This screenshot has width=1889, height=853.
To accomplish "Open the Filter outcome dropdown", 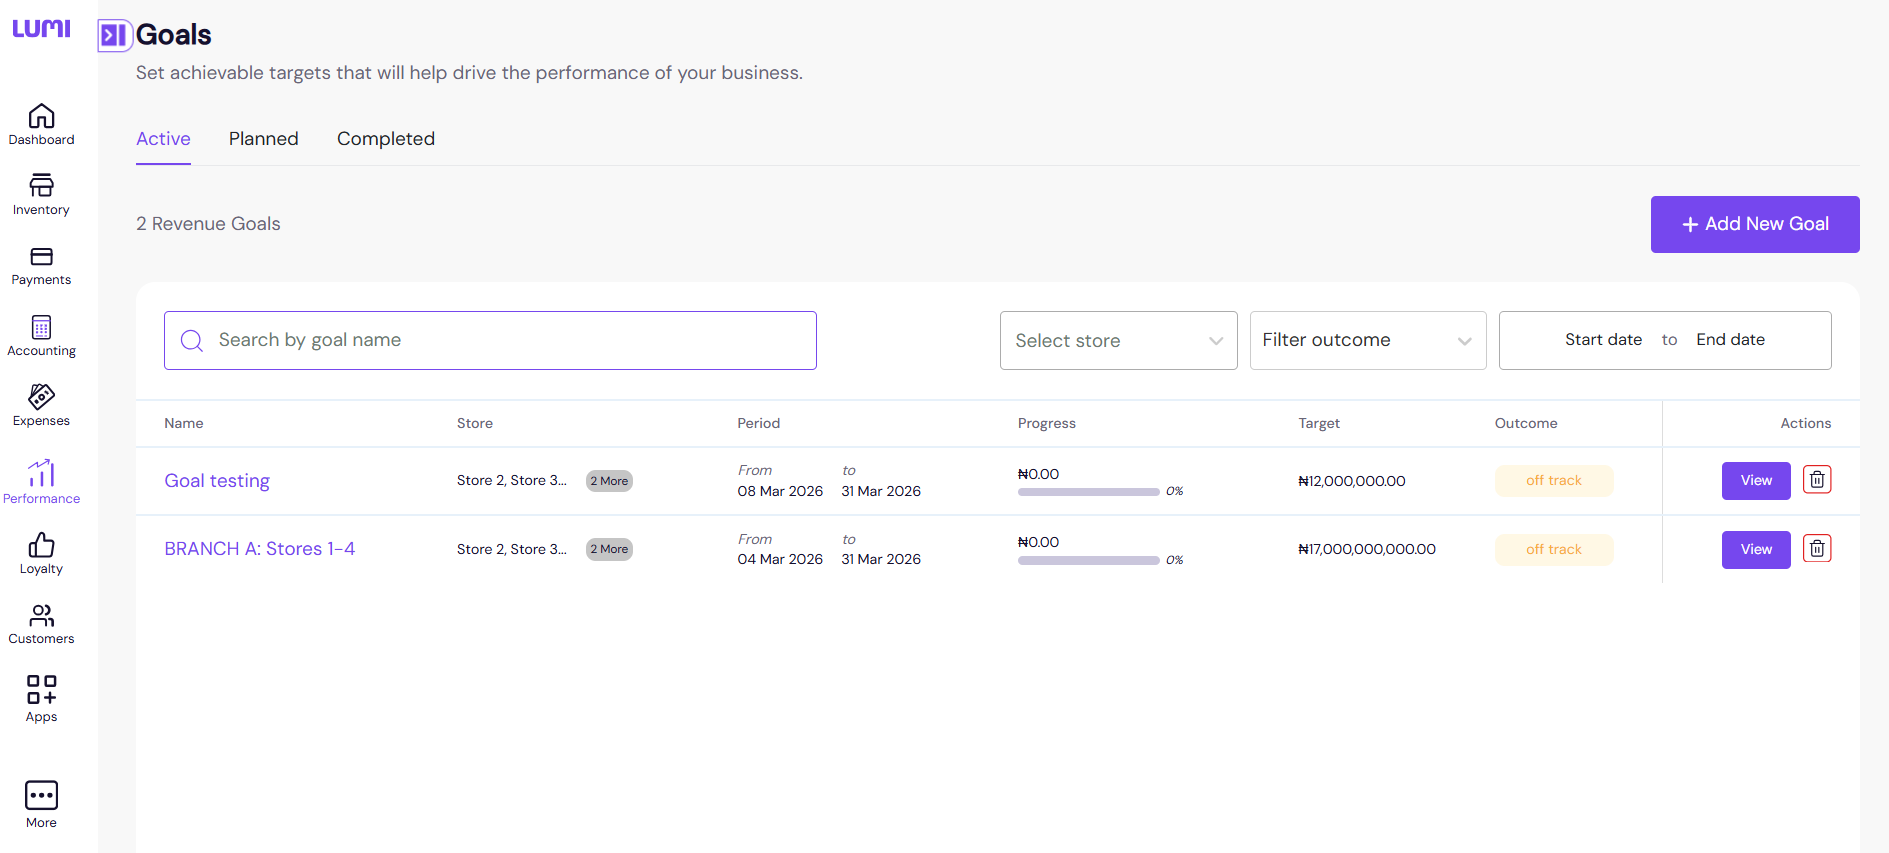I will point(1367,341).
